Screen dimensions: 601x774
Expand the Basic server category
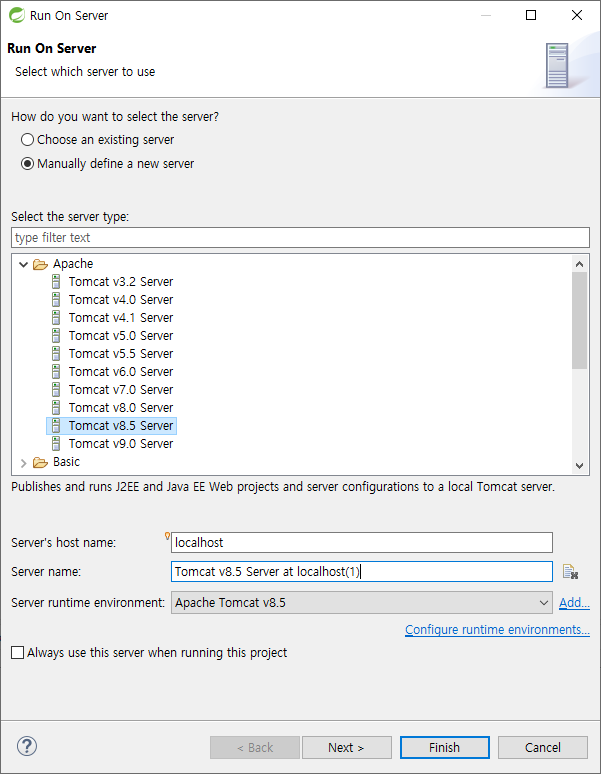pos(24,462)
